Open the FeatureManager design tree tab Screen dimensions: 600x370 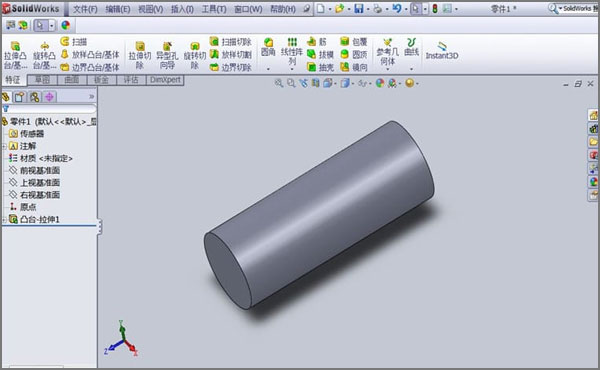[5, 97]
